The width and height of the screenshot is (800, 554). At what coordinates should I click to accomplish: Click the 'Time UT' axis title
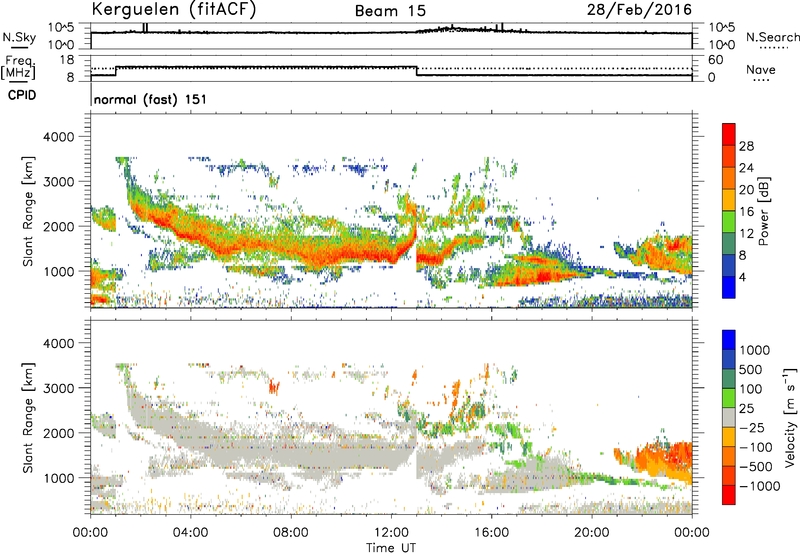[391, 547]
